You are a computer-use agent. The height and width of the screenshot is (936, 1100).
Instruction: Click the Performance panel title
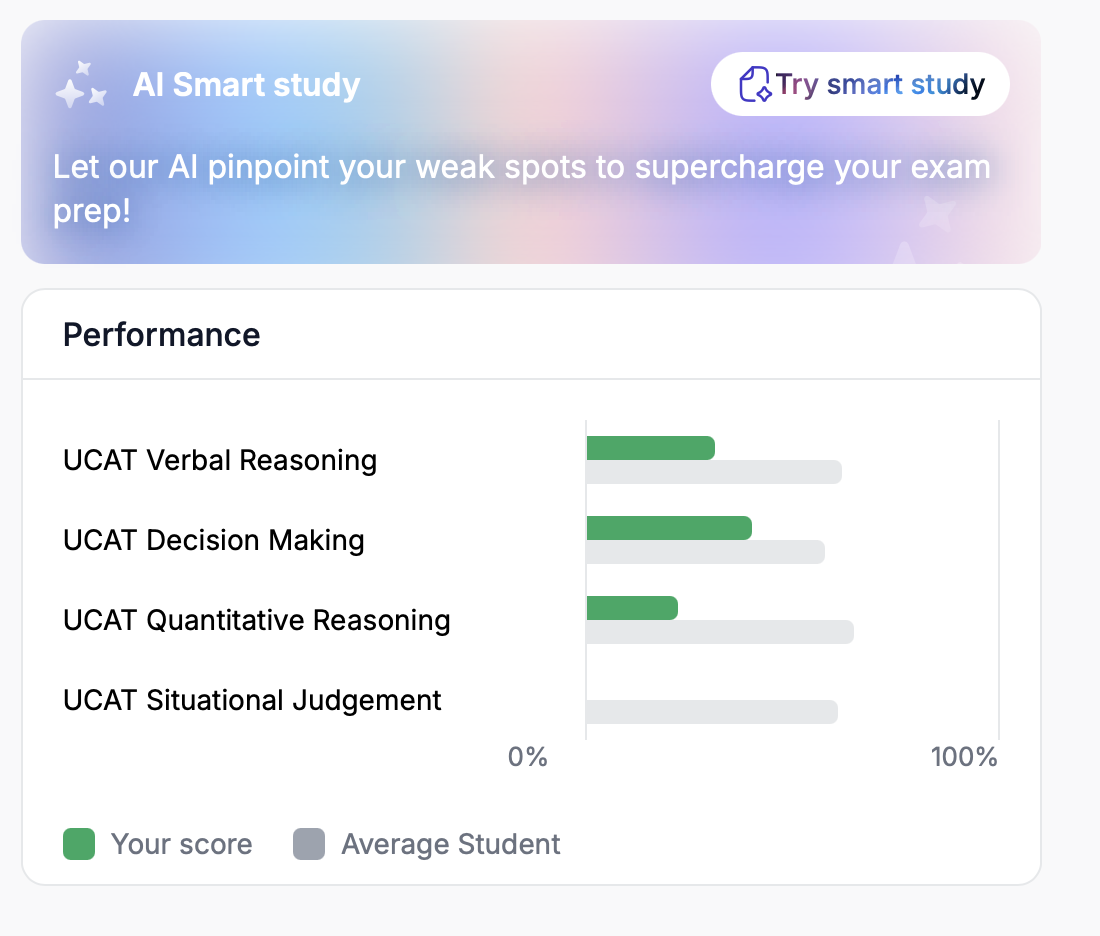pos(162,334)
